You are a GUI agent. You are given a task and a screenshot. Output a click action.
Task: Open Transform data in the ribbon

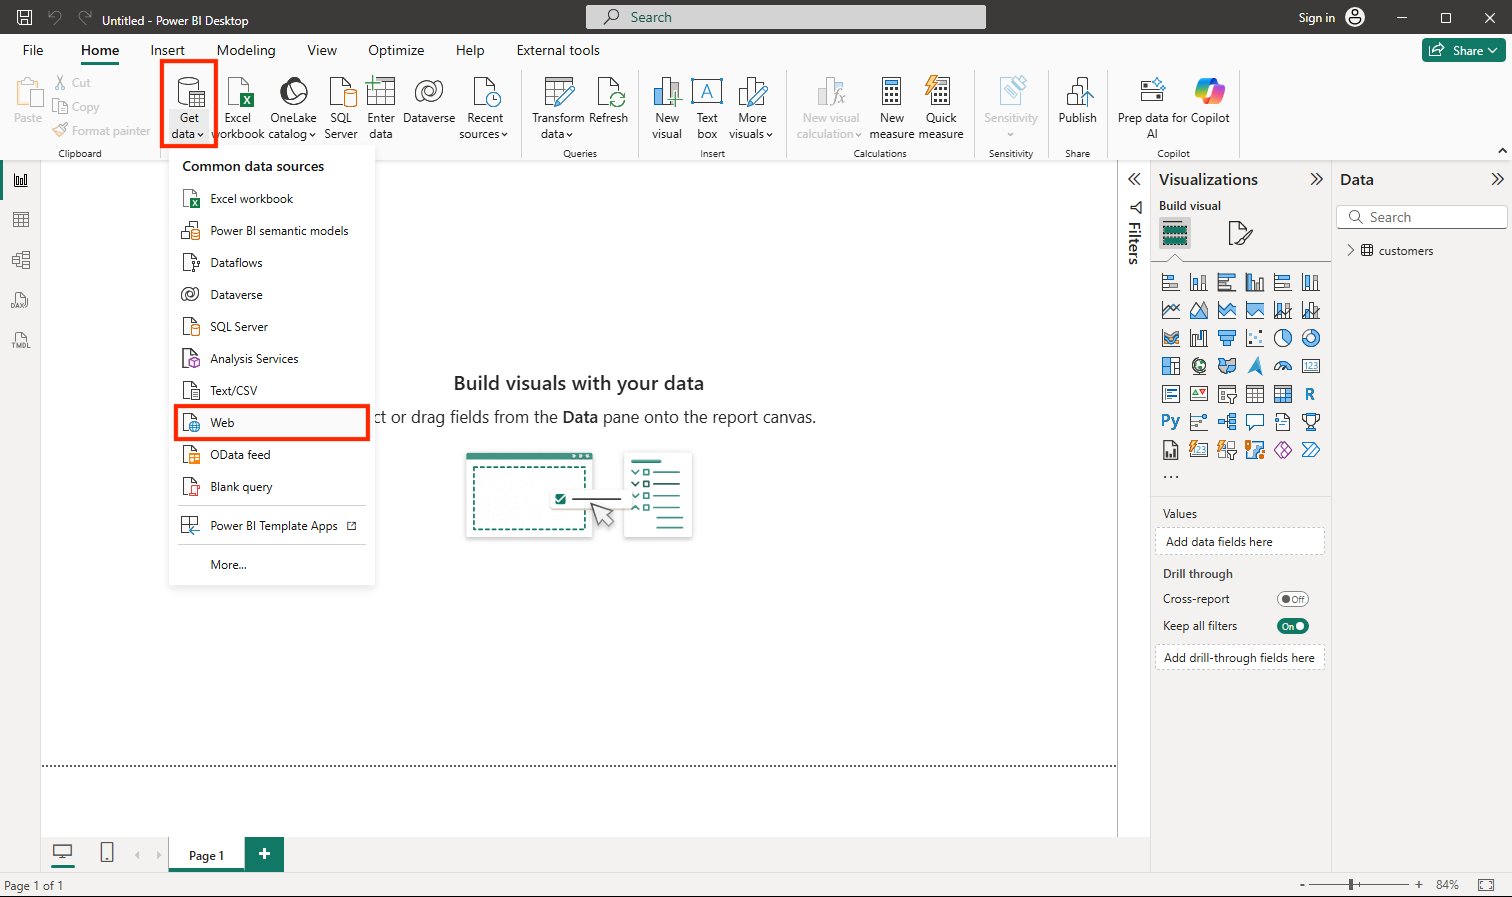[558, 108]
